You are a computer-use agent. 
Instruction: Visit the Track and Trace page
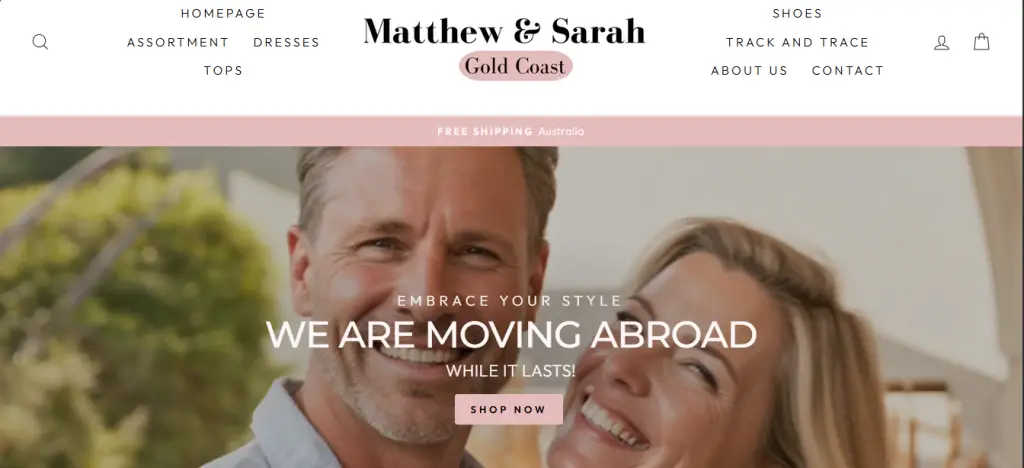click(x=797, y=42)
